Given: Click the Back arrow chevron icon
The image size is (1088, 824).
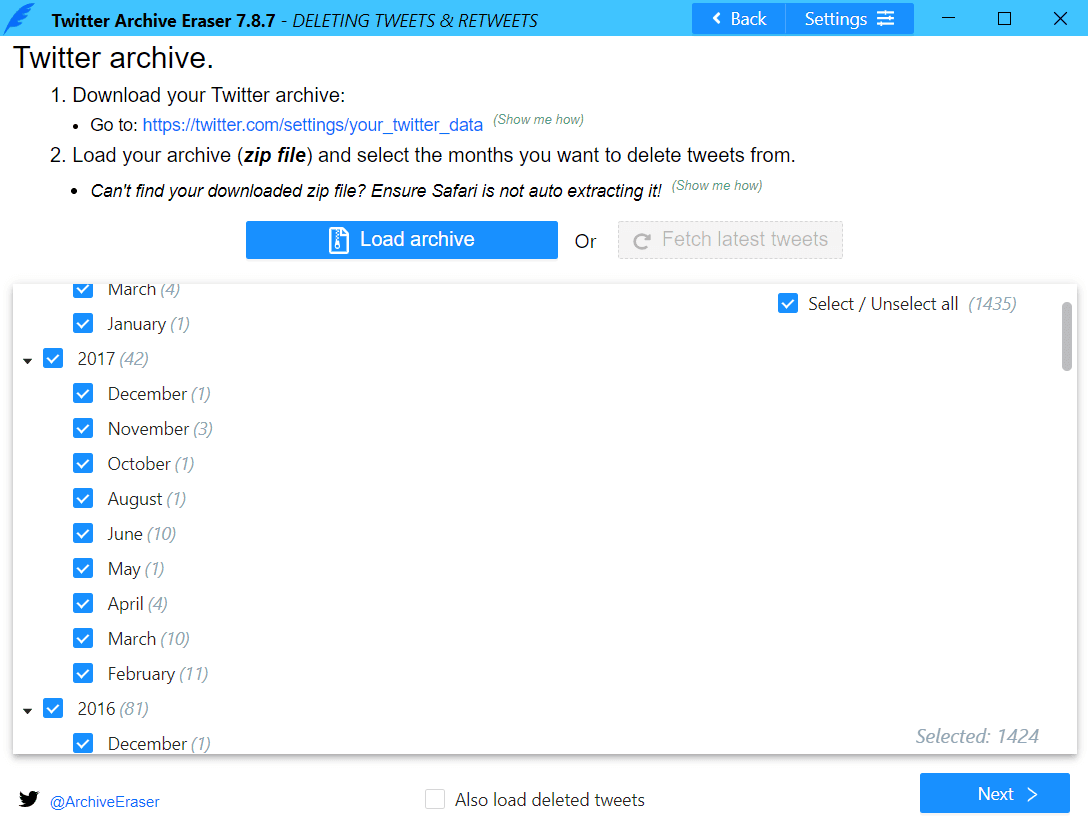Looking at the screenshot, I should pyautogui.click(x=716, y=19).
